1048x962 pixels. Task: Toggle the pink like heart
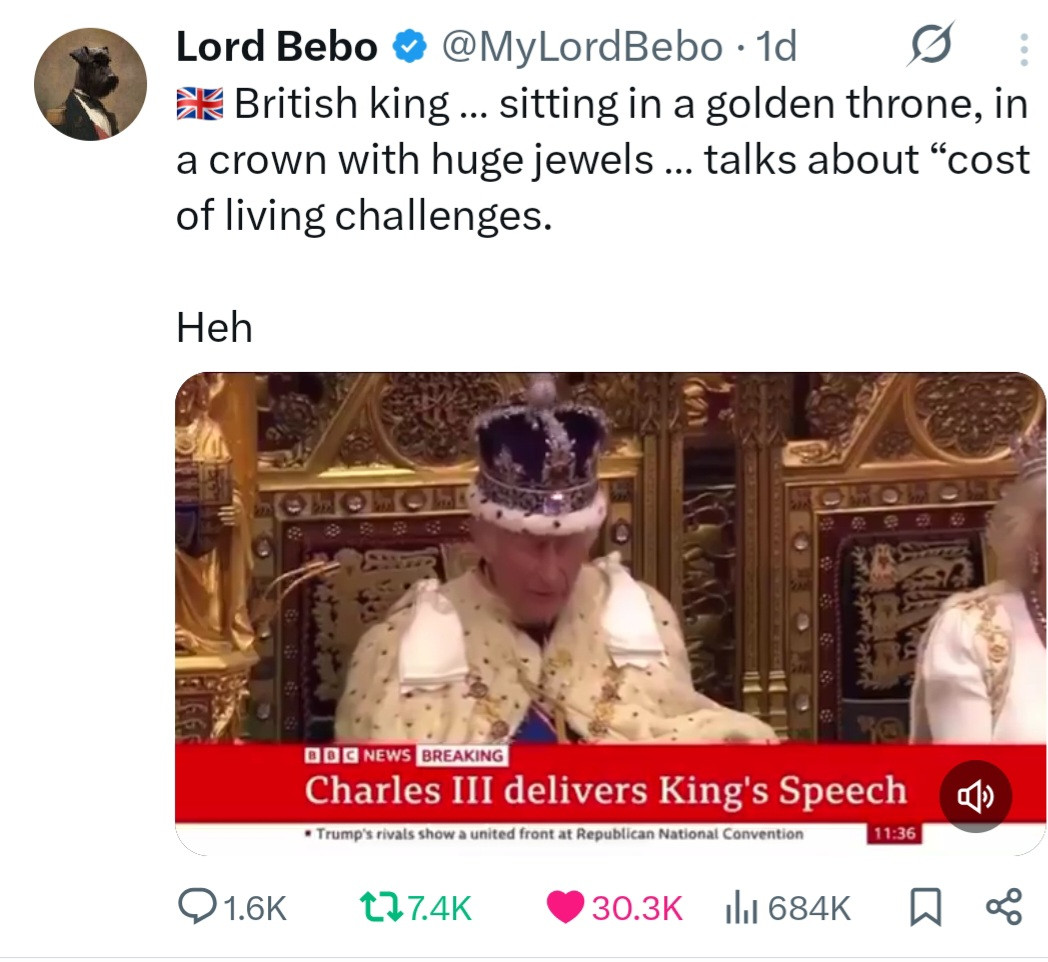click(x=567, y=907)
